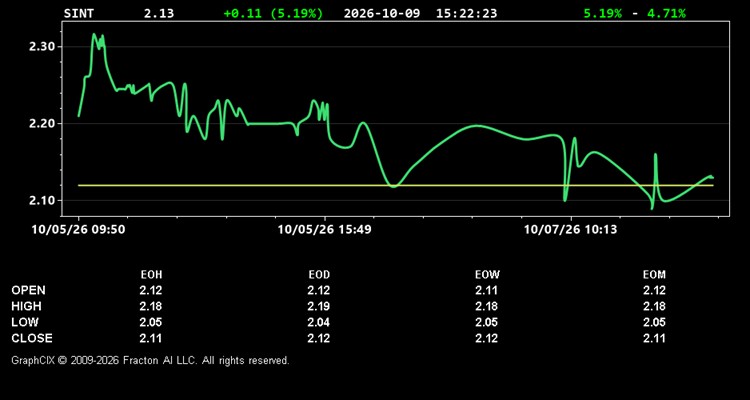Click the 10/07/26 10:13 x-axis label
Image resolution: width=750 pixels, height=400 pixels.
tap(570, 230)
